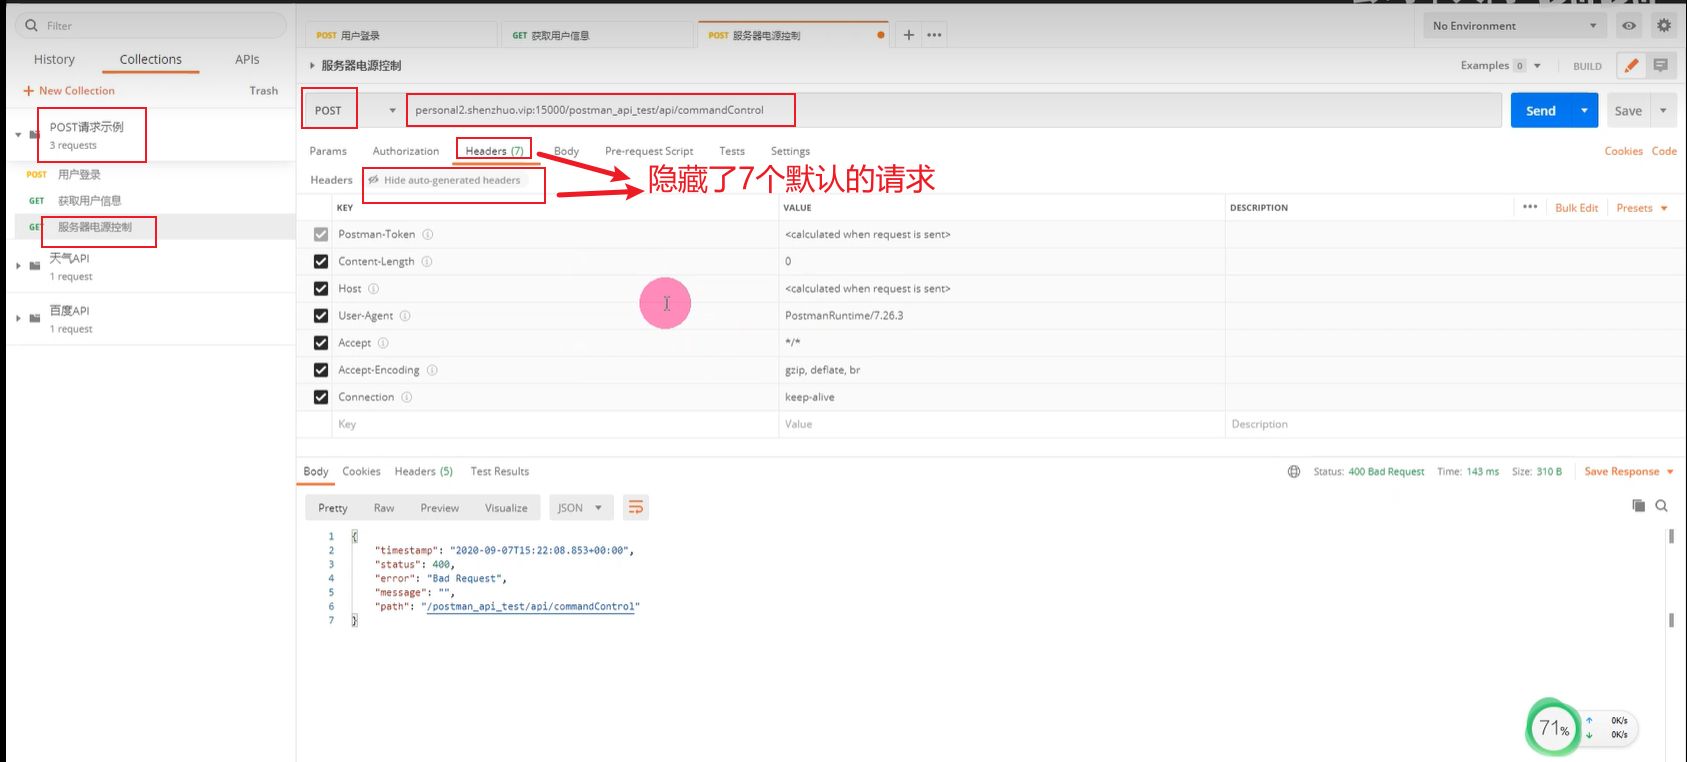Copy response using the copy icon

(1638, 506)
